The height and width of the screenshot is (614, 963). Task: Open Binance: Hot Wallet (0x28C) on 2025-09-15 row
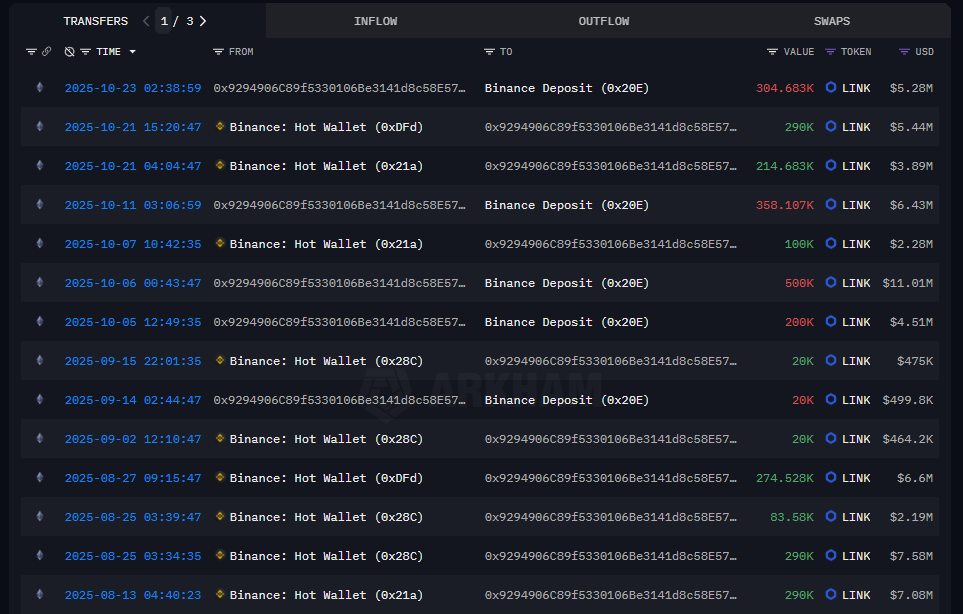tap(326, 361)
